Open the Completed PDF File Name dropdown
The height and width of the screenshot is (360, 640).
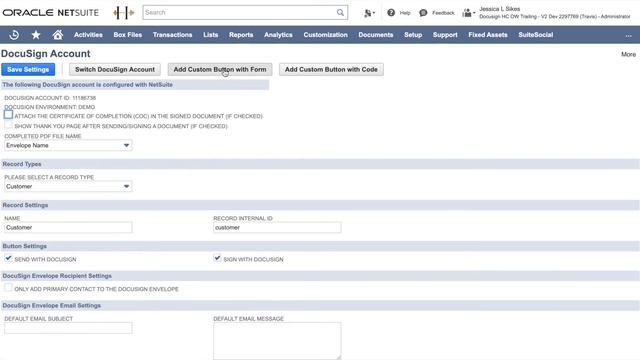(x=68, y=145)
